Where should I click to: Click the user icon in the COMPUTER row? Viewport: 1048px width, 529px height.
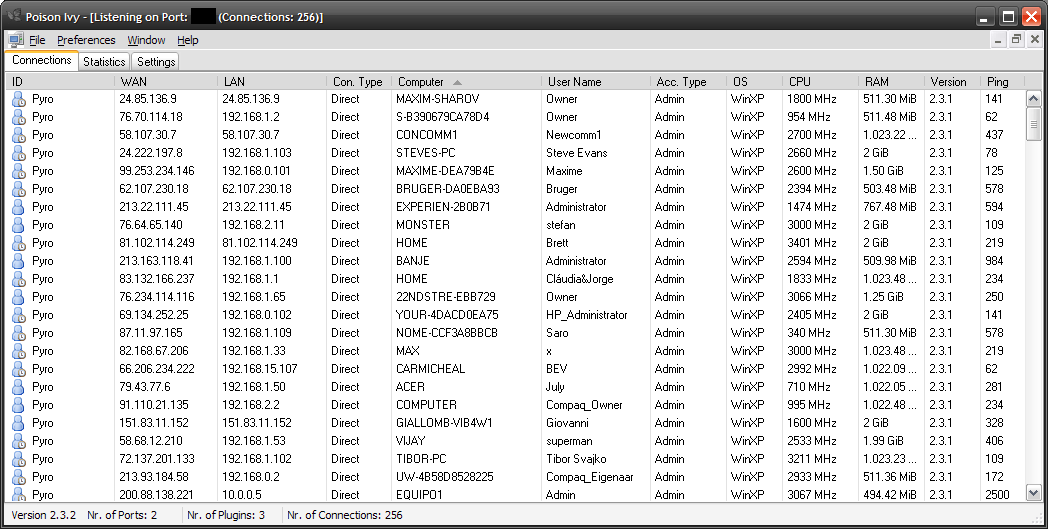pyautogui.click(x=19, y=405)
